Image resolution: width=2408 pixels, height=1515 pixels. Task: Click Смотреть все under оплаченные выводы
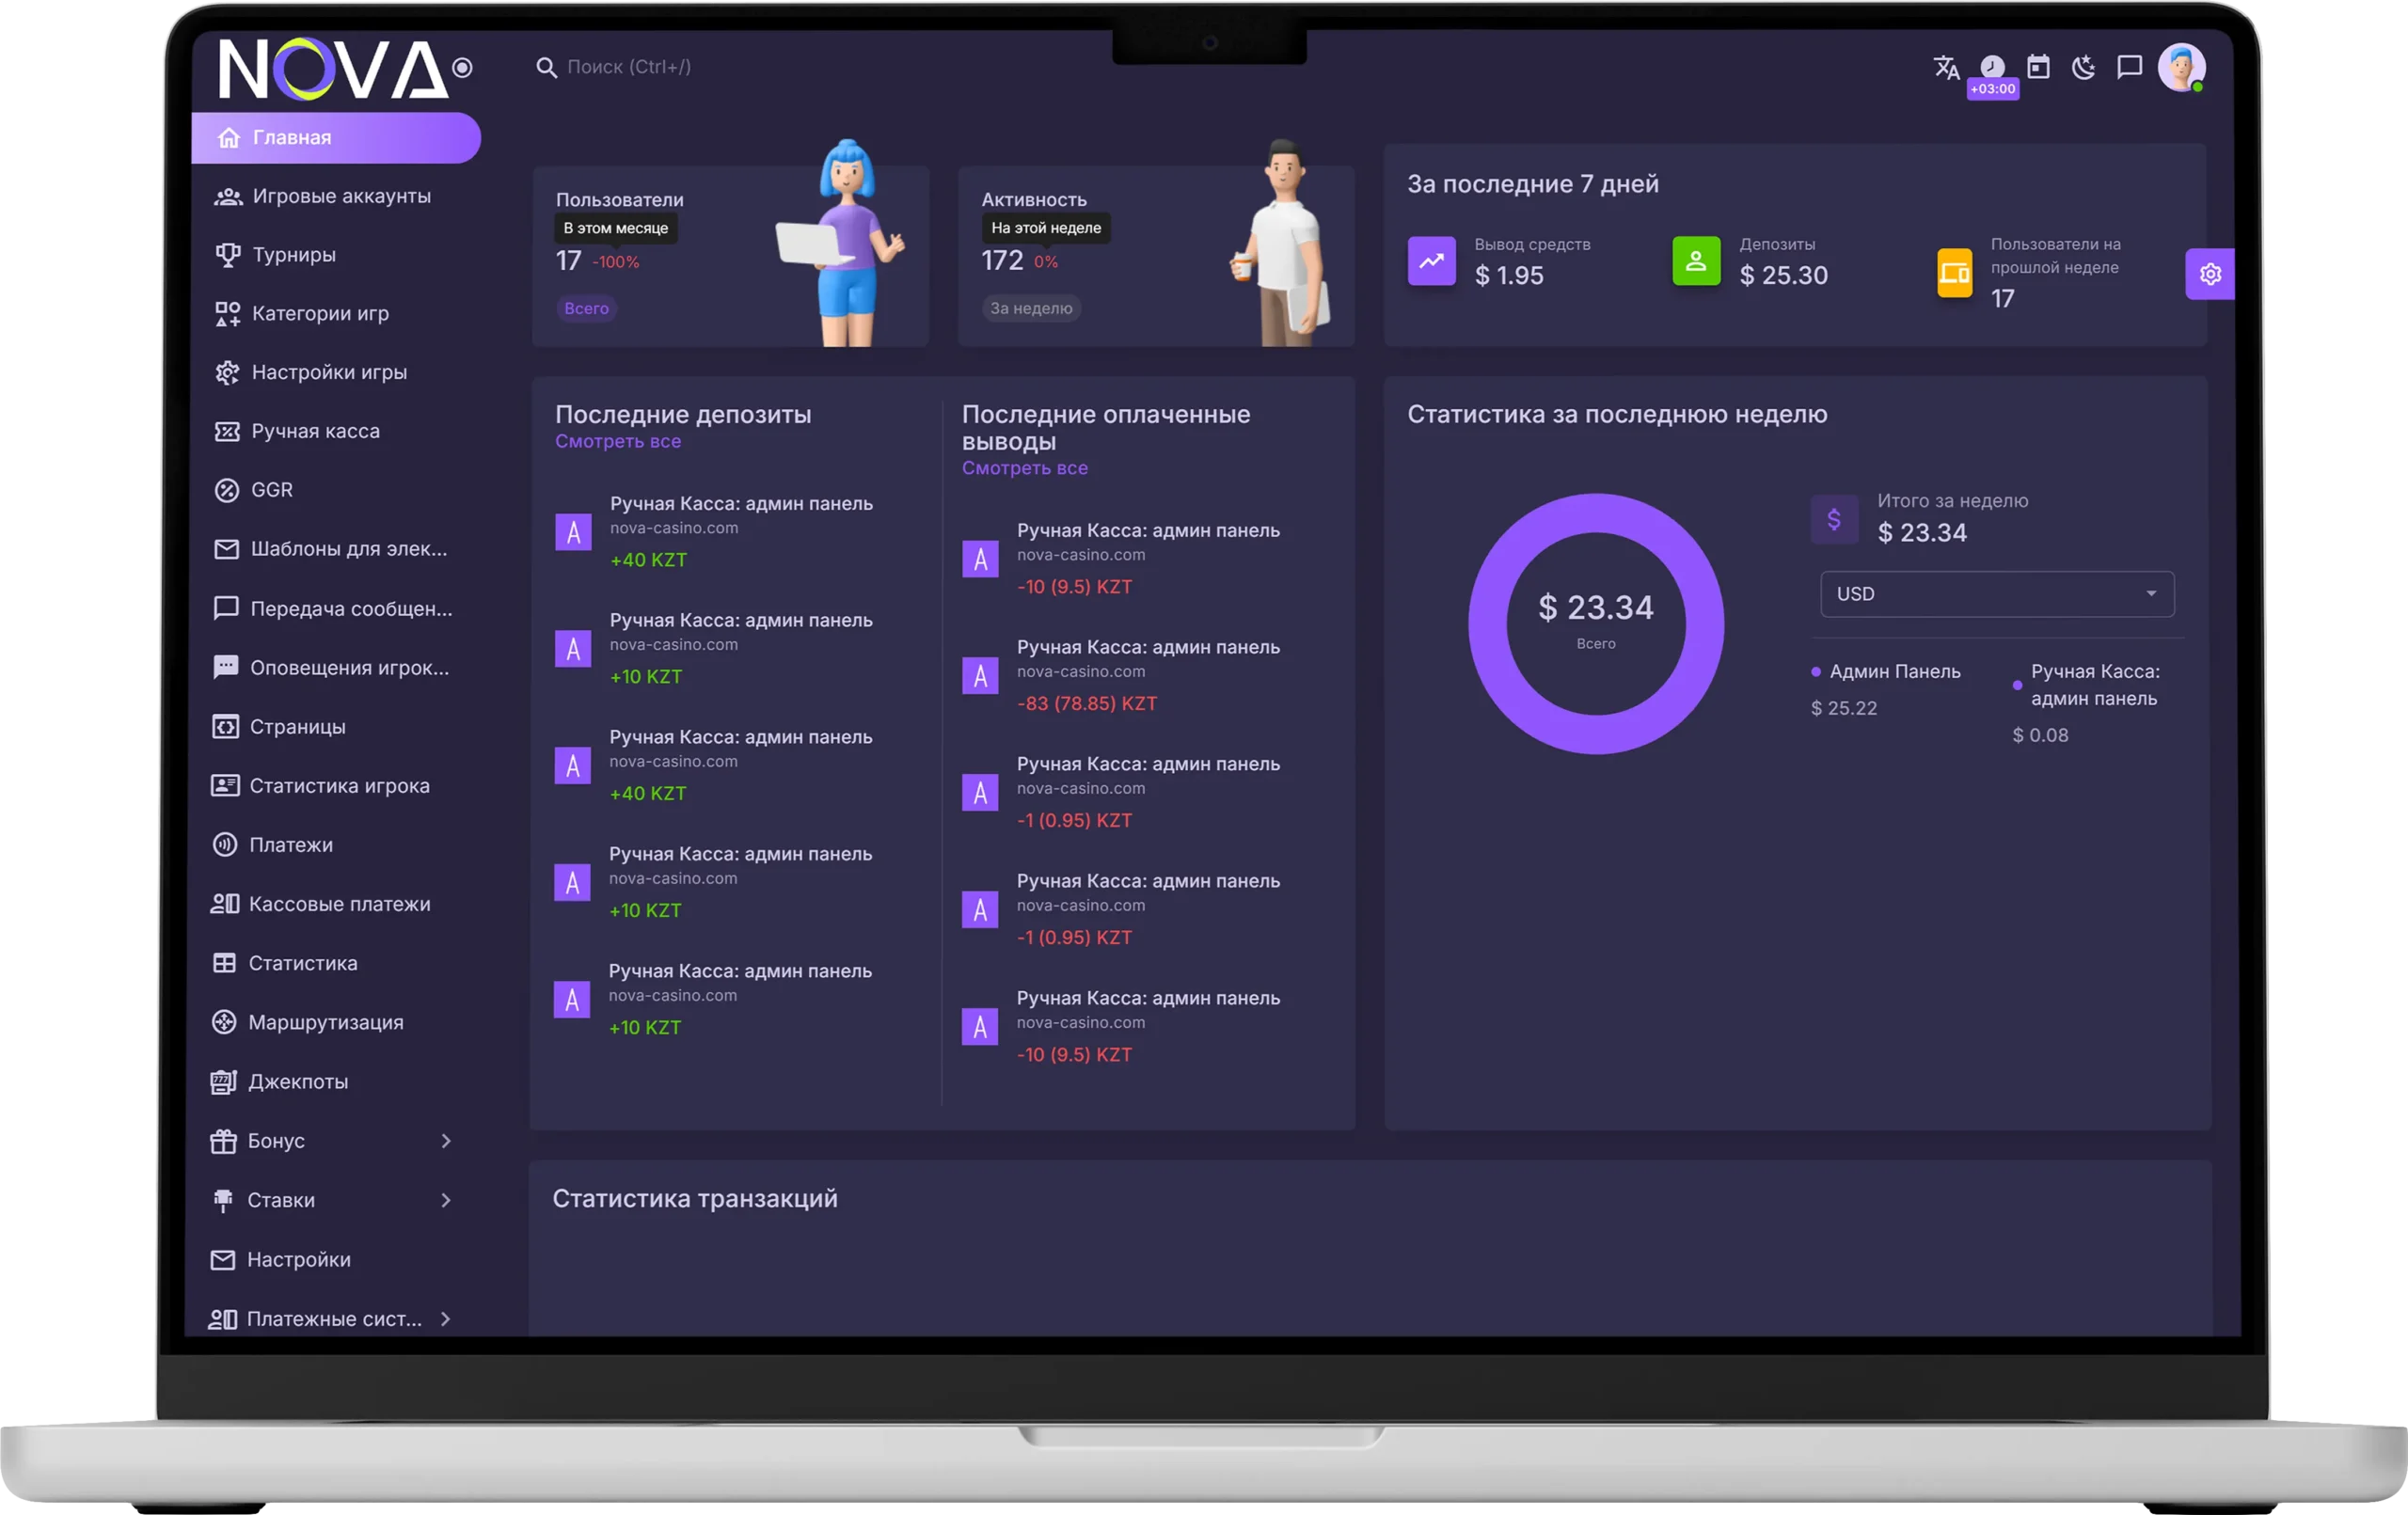tap(1024, 468)
